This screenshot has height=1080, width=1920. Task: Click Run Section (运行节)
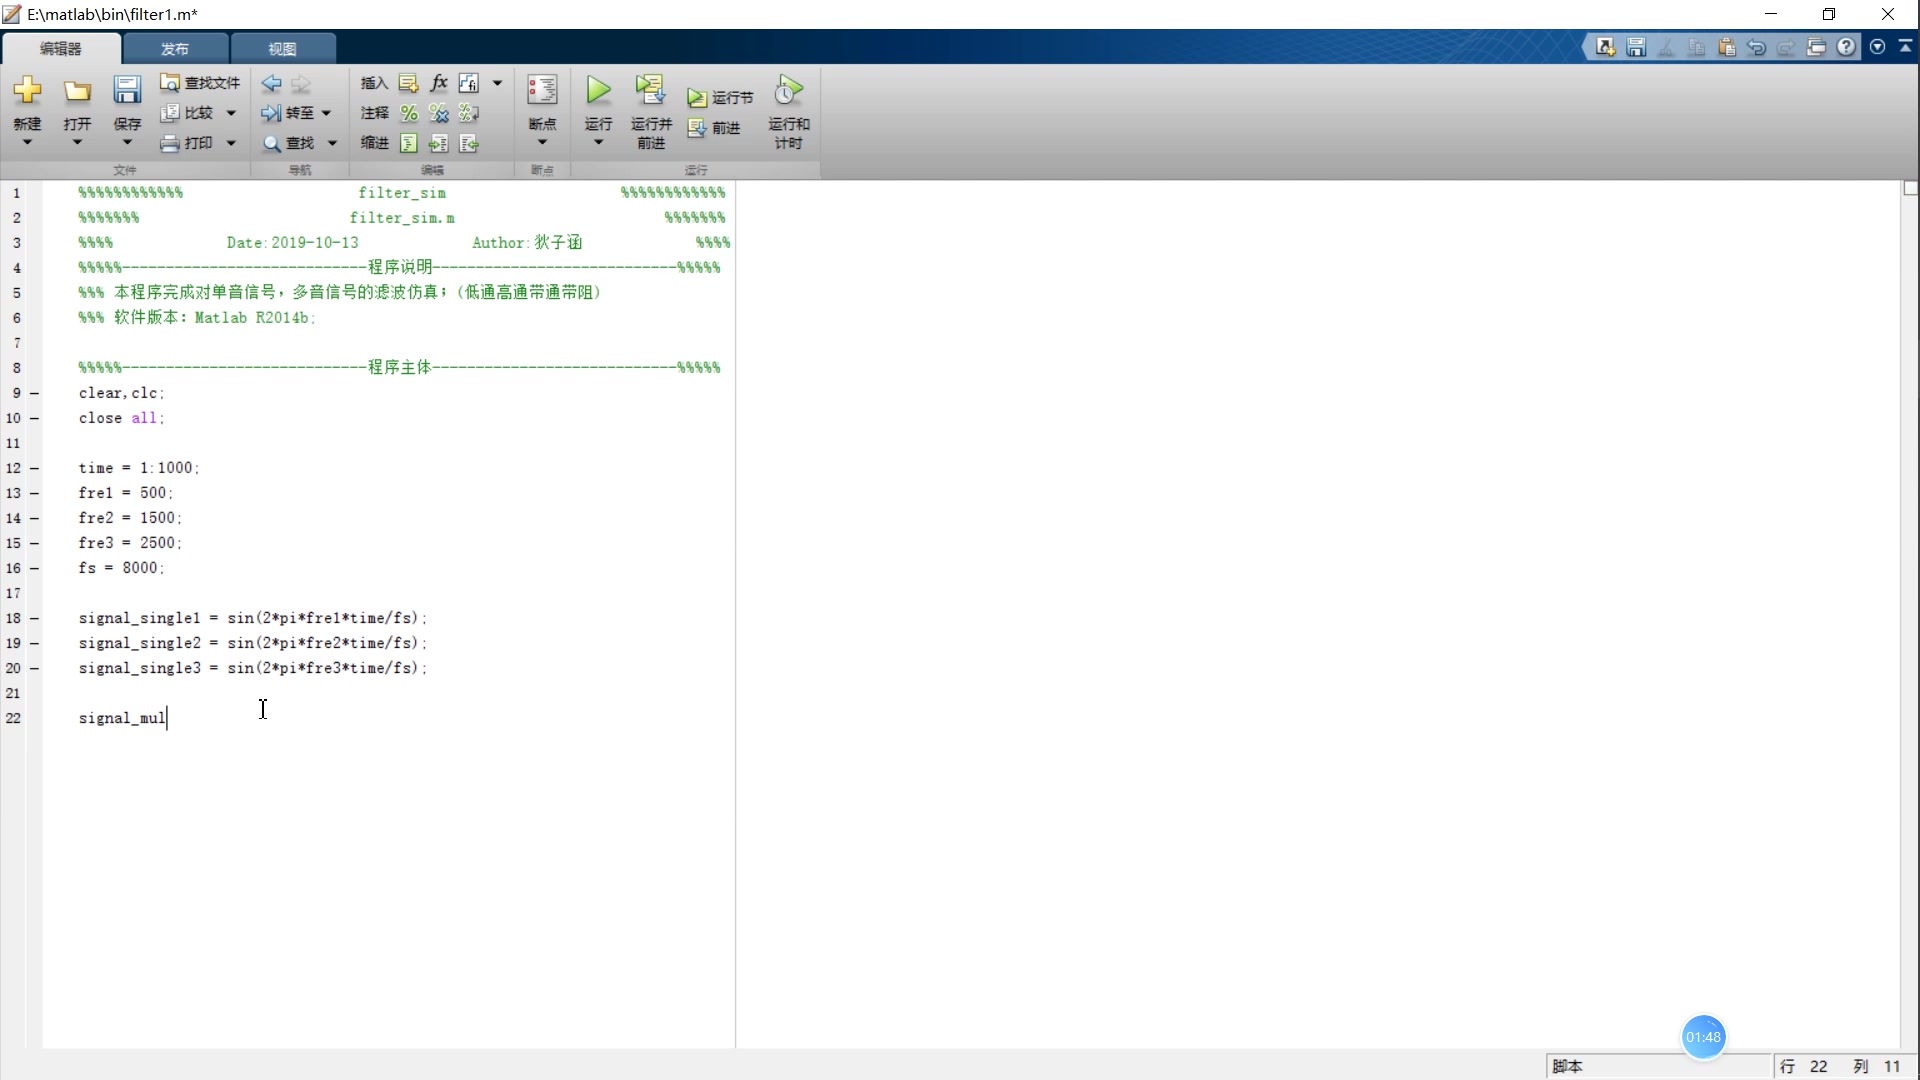[720, 98]
